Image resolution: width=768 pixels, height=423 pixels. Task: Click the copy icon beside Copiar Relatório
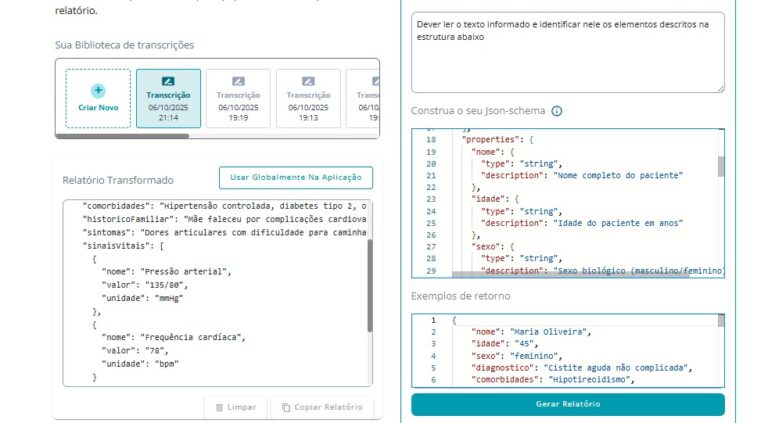(x=287, y=408)
